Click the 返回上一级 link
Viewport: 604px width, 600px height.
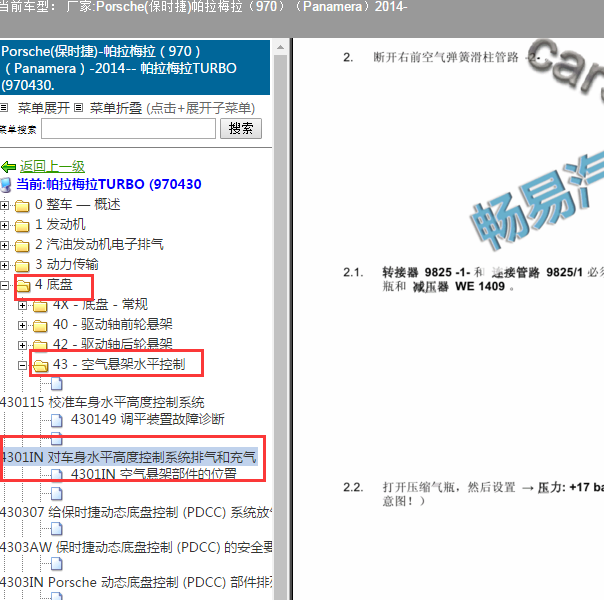tap(52, 166)
